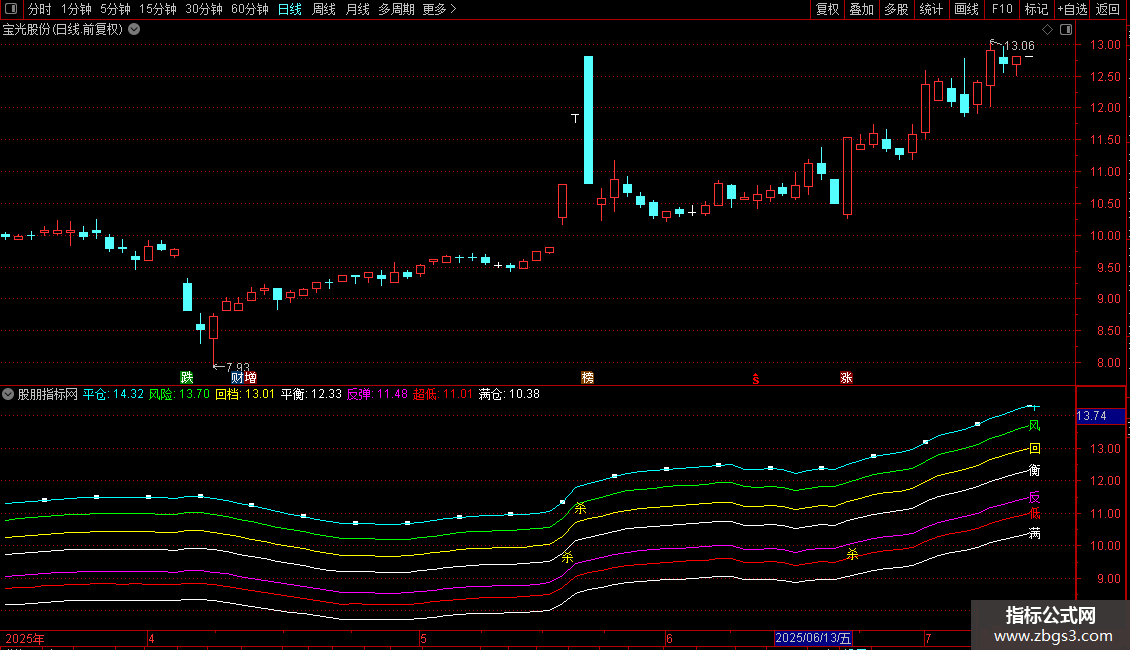Click the month 4 timeline label
Viewport: 1130px width, 650px height.
coord(151,638)
